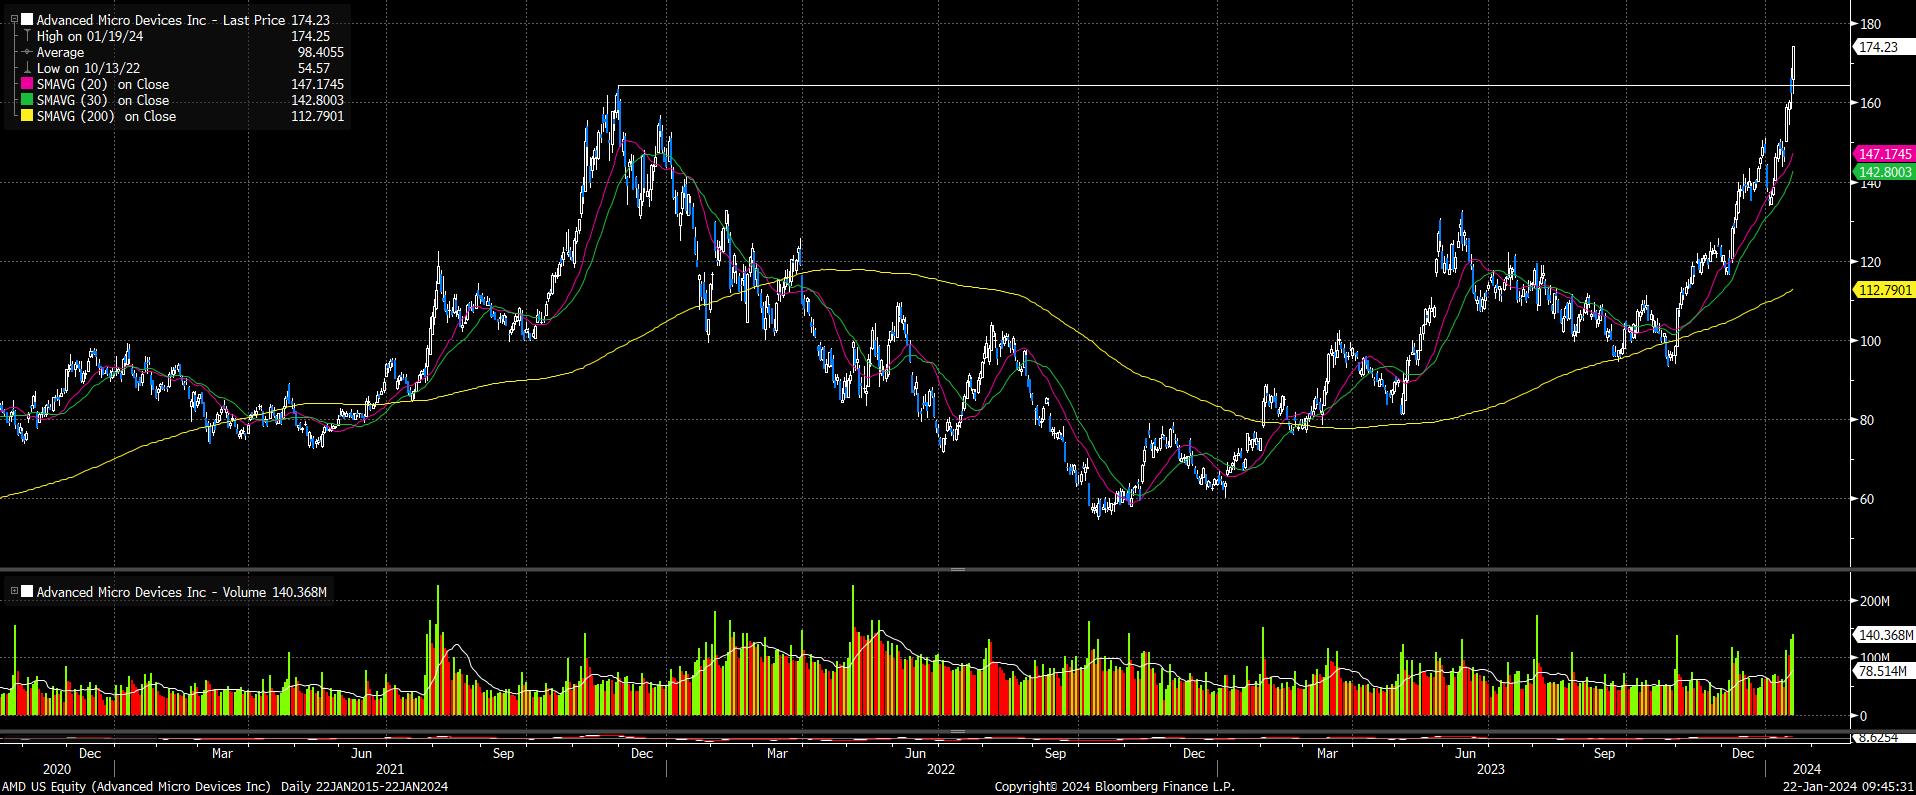Click the 'Daily 22JAN2015-22JAN2024' range text
The width and height of the screenshot is (1916, 795).
pos(364,787)
